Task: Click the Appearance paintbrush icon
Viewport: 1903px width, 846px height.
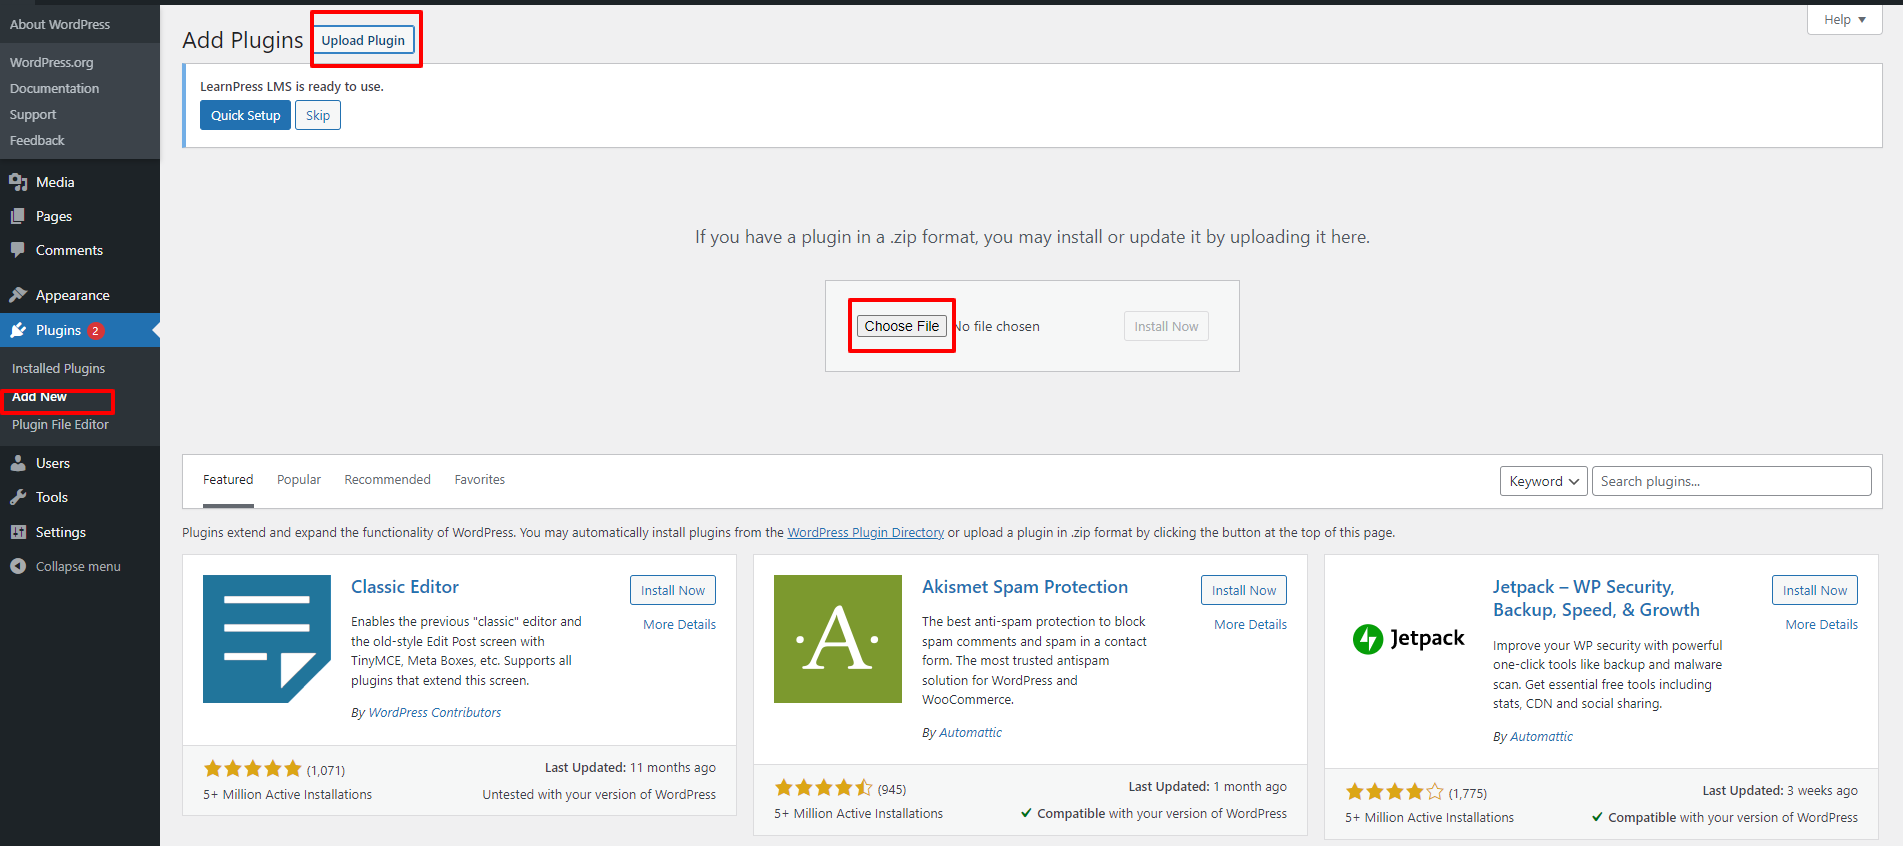Action: (18, 295)
